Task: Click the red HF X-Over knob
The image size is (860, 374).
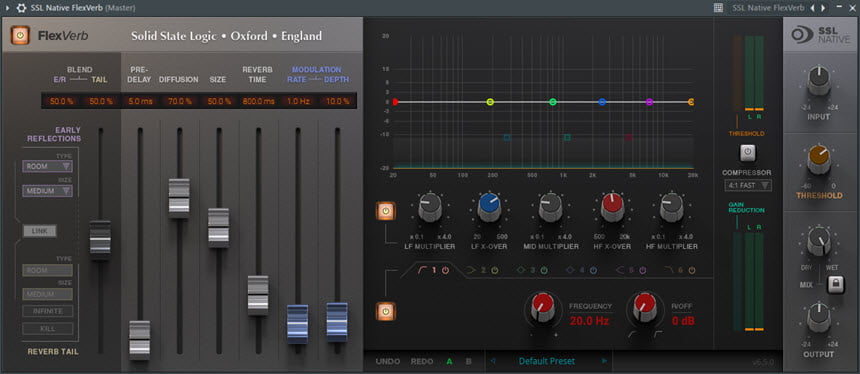Action: [612, 206]
